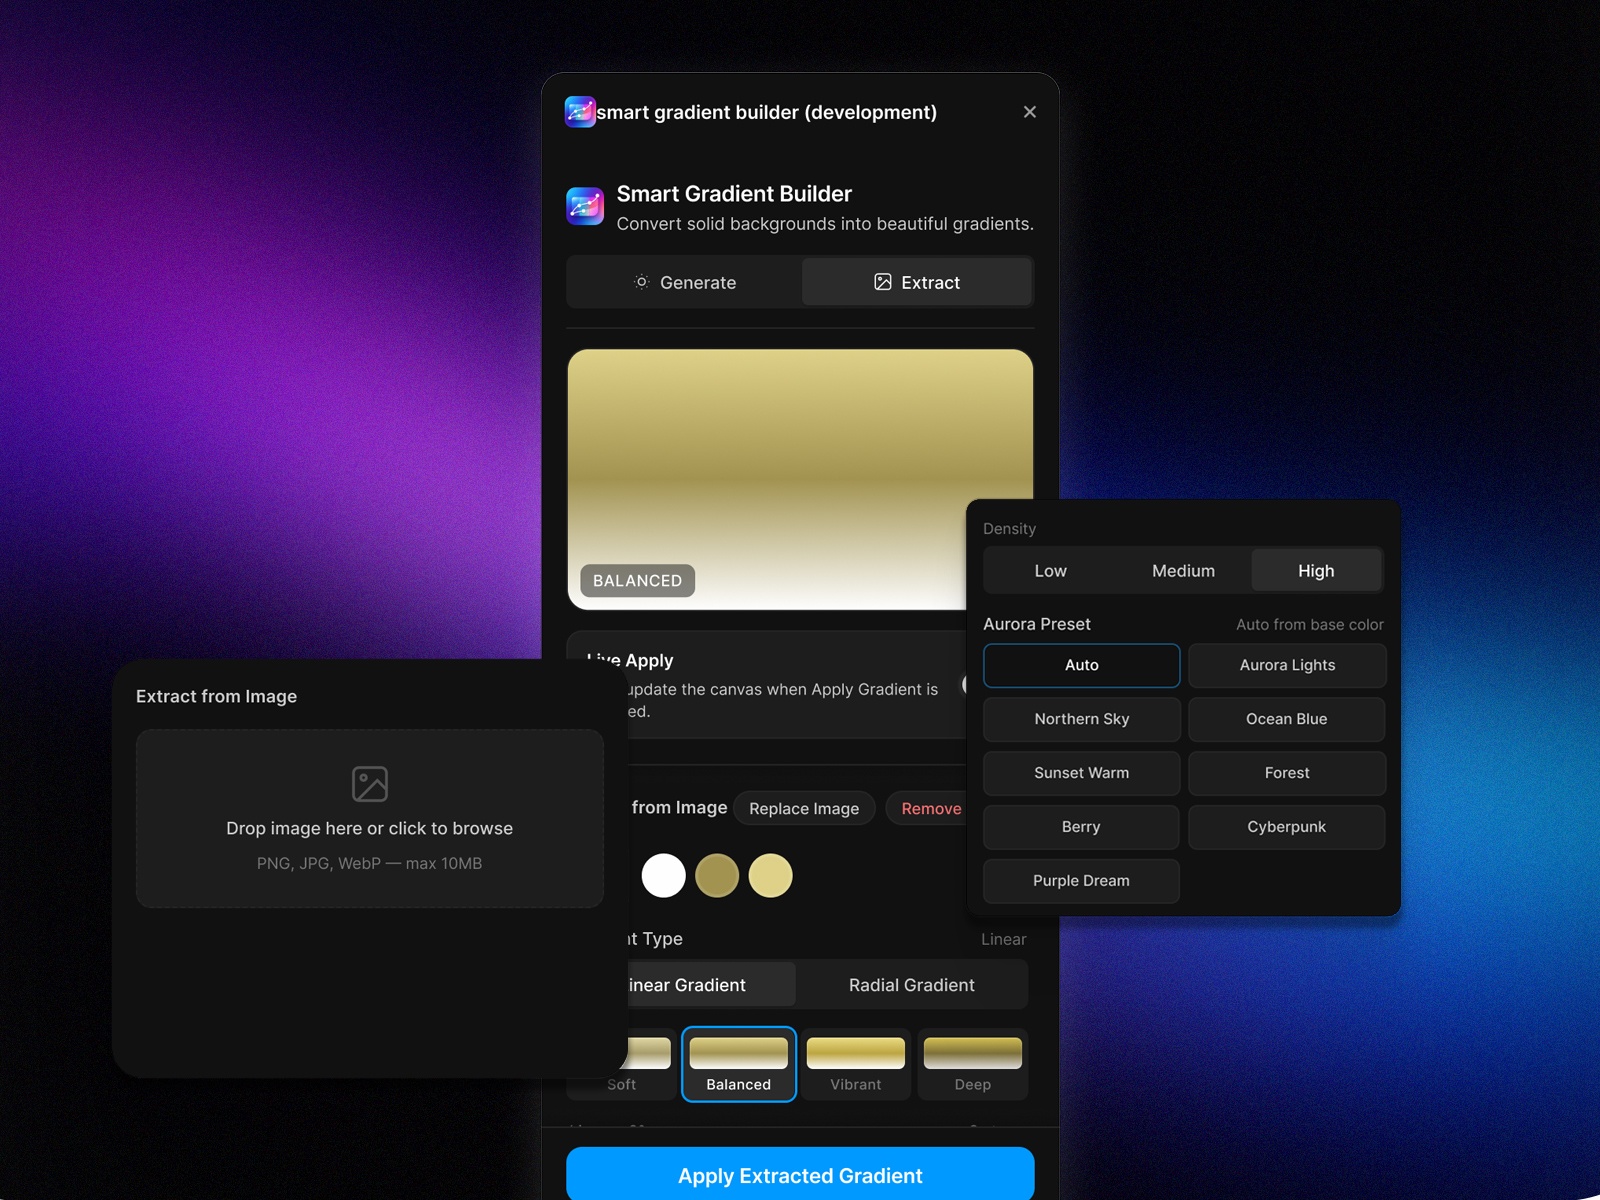Click Replace Image
The height and width of the screenshot is (1200, 1600).
tap(804, 808)
